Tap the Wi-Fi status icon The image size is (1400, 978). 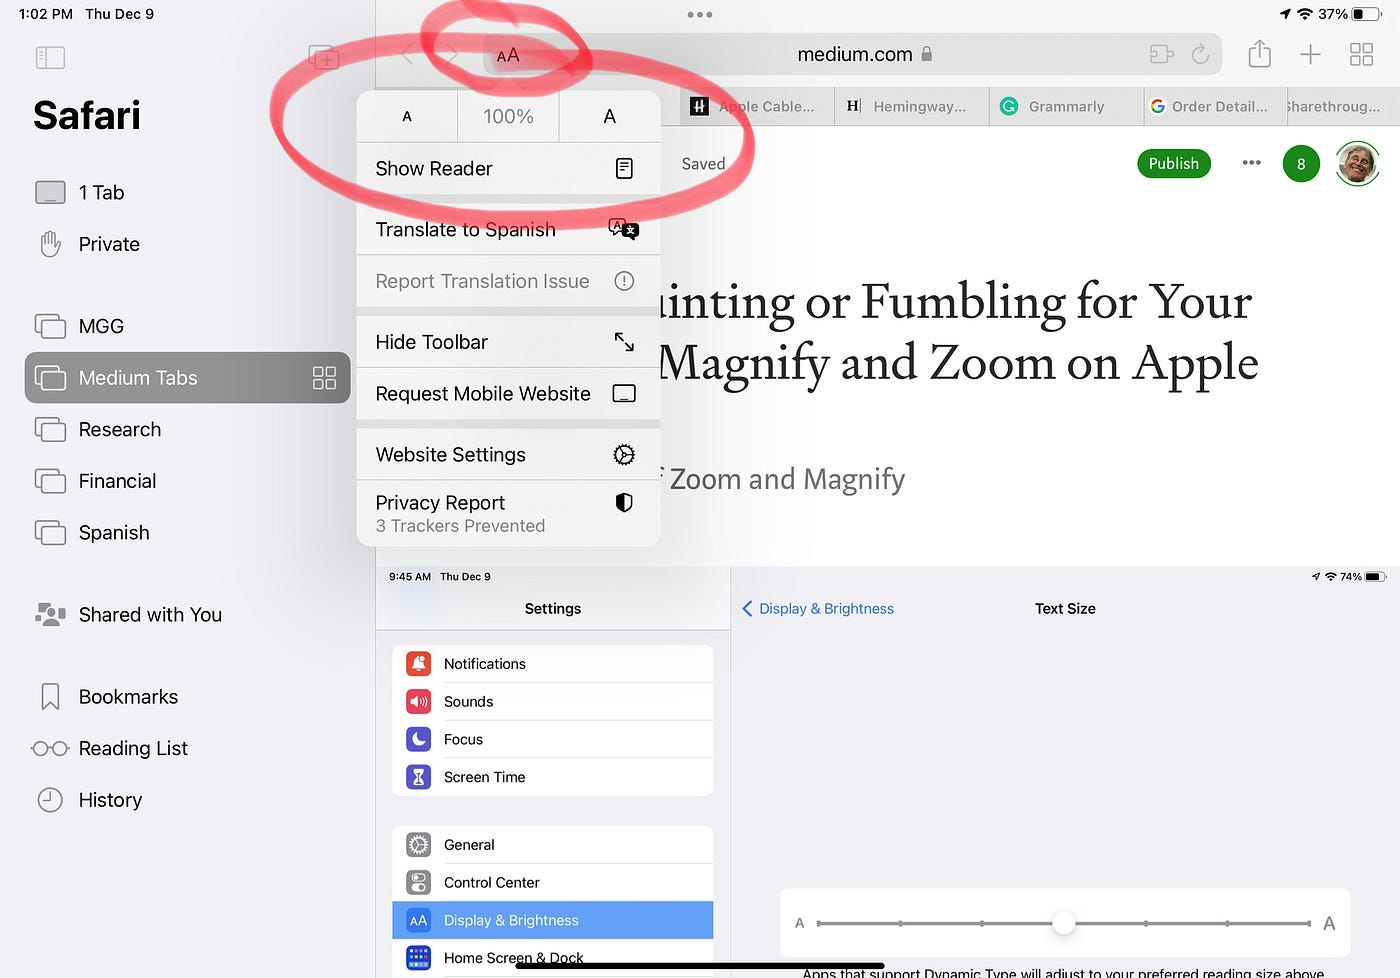(1304, 14)
